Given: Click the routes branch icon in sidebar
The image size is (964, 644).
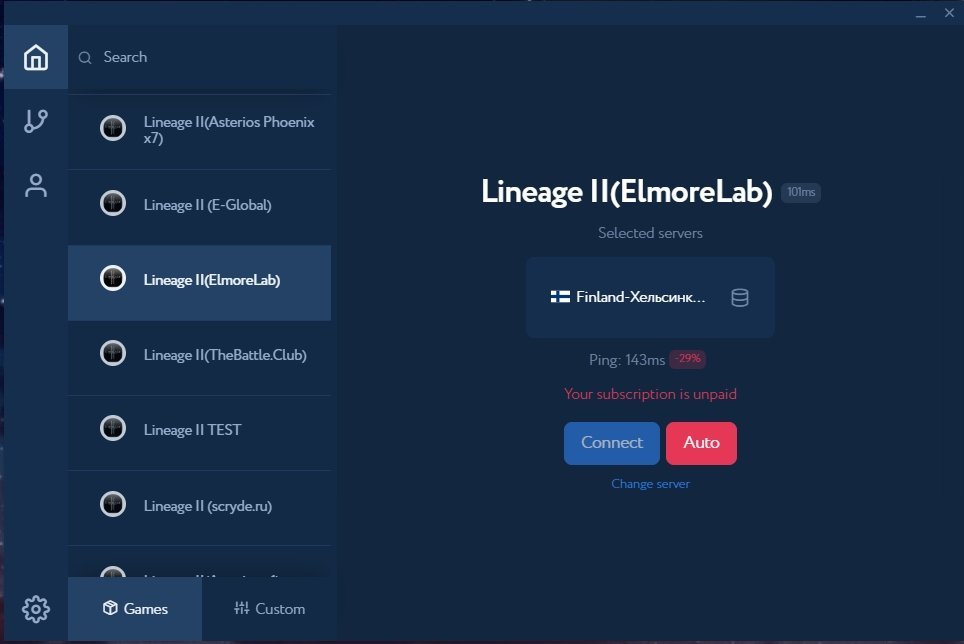Looking at the screenshot, I should coord(36,122).
